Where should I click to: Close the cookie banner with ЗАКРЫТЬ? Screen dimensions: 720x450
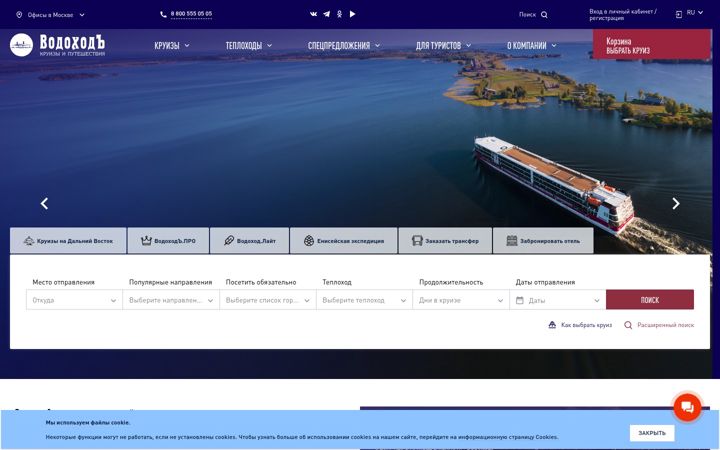coord(652,433)
